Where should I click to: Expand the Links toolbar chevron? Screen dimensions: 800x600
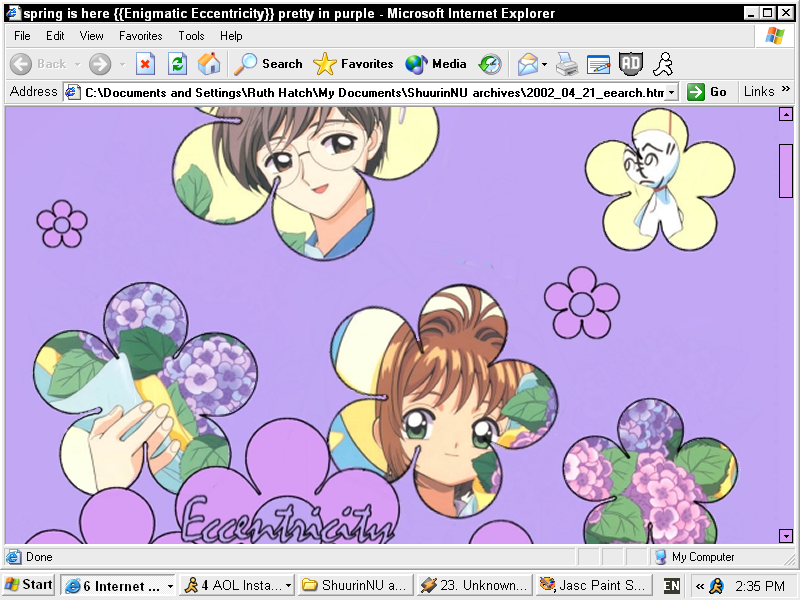tap(786, 88)
